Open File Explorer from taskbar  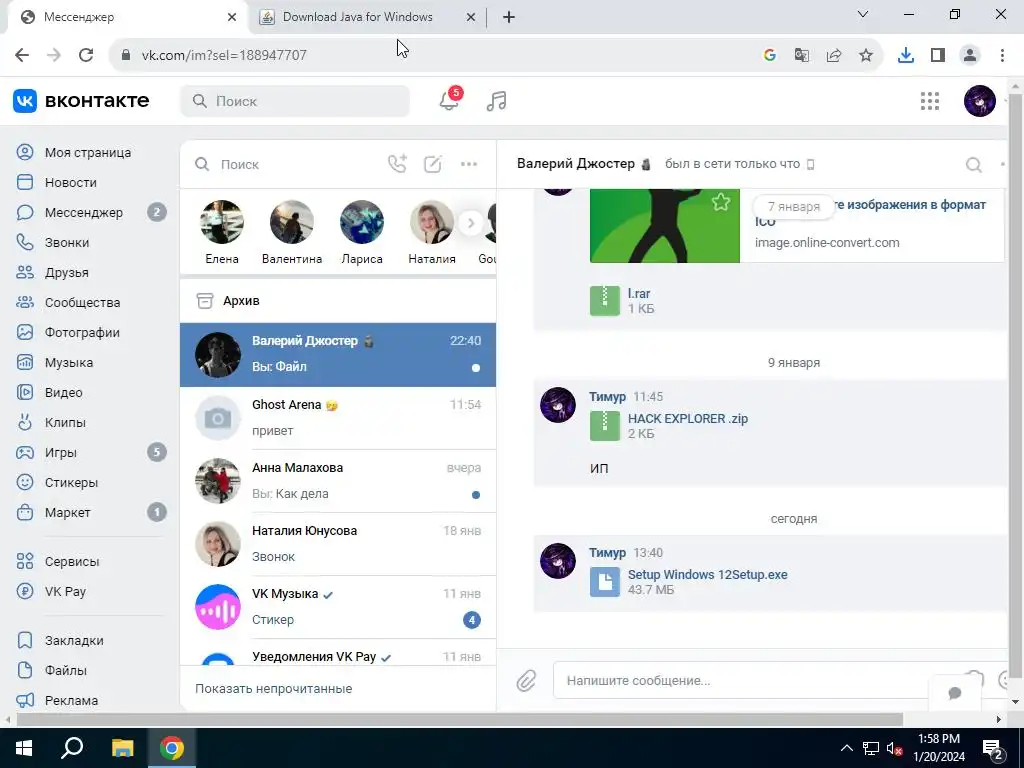(x=122, y=748)
